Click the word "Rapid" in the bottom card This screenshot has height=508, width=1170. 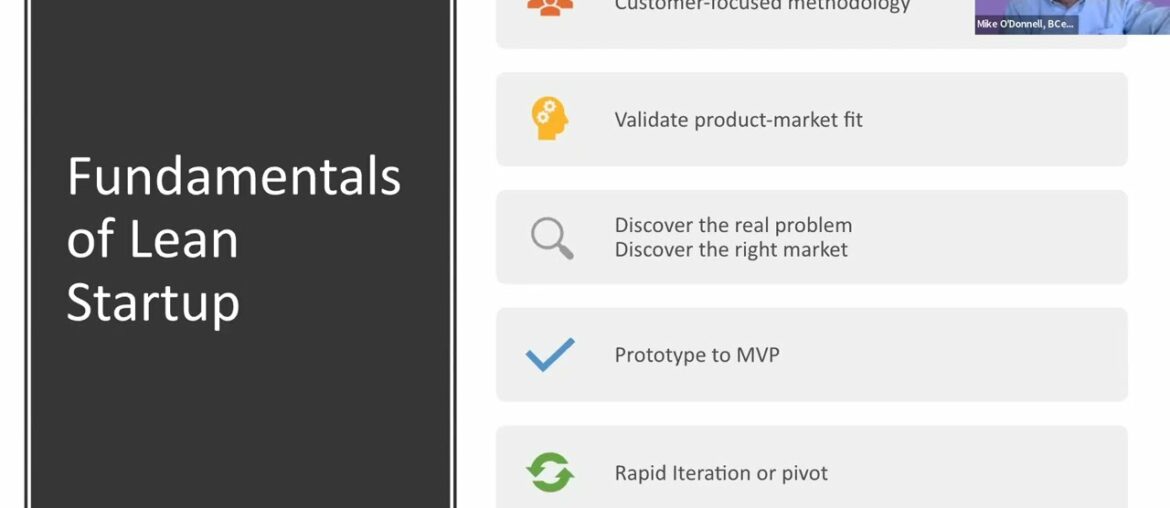coord(642,473)
